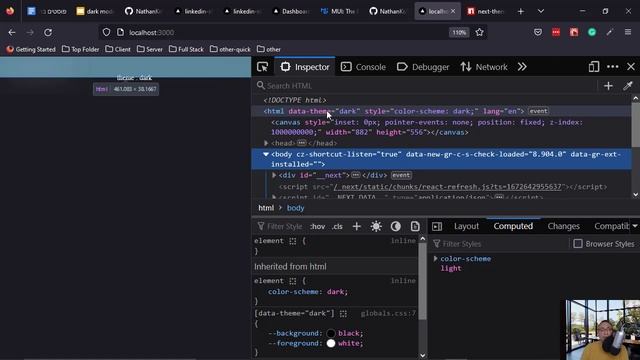
Task: Open the Changes sidebar tab
Action: (x=563, y=226)
